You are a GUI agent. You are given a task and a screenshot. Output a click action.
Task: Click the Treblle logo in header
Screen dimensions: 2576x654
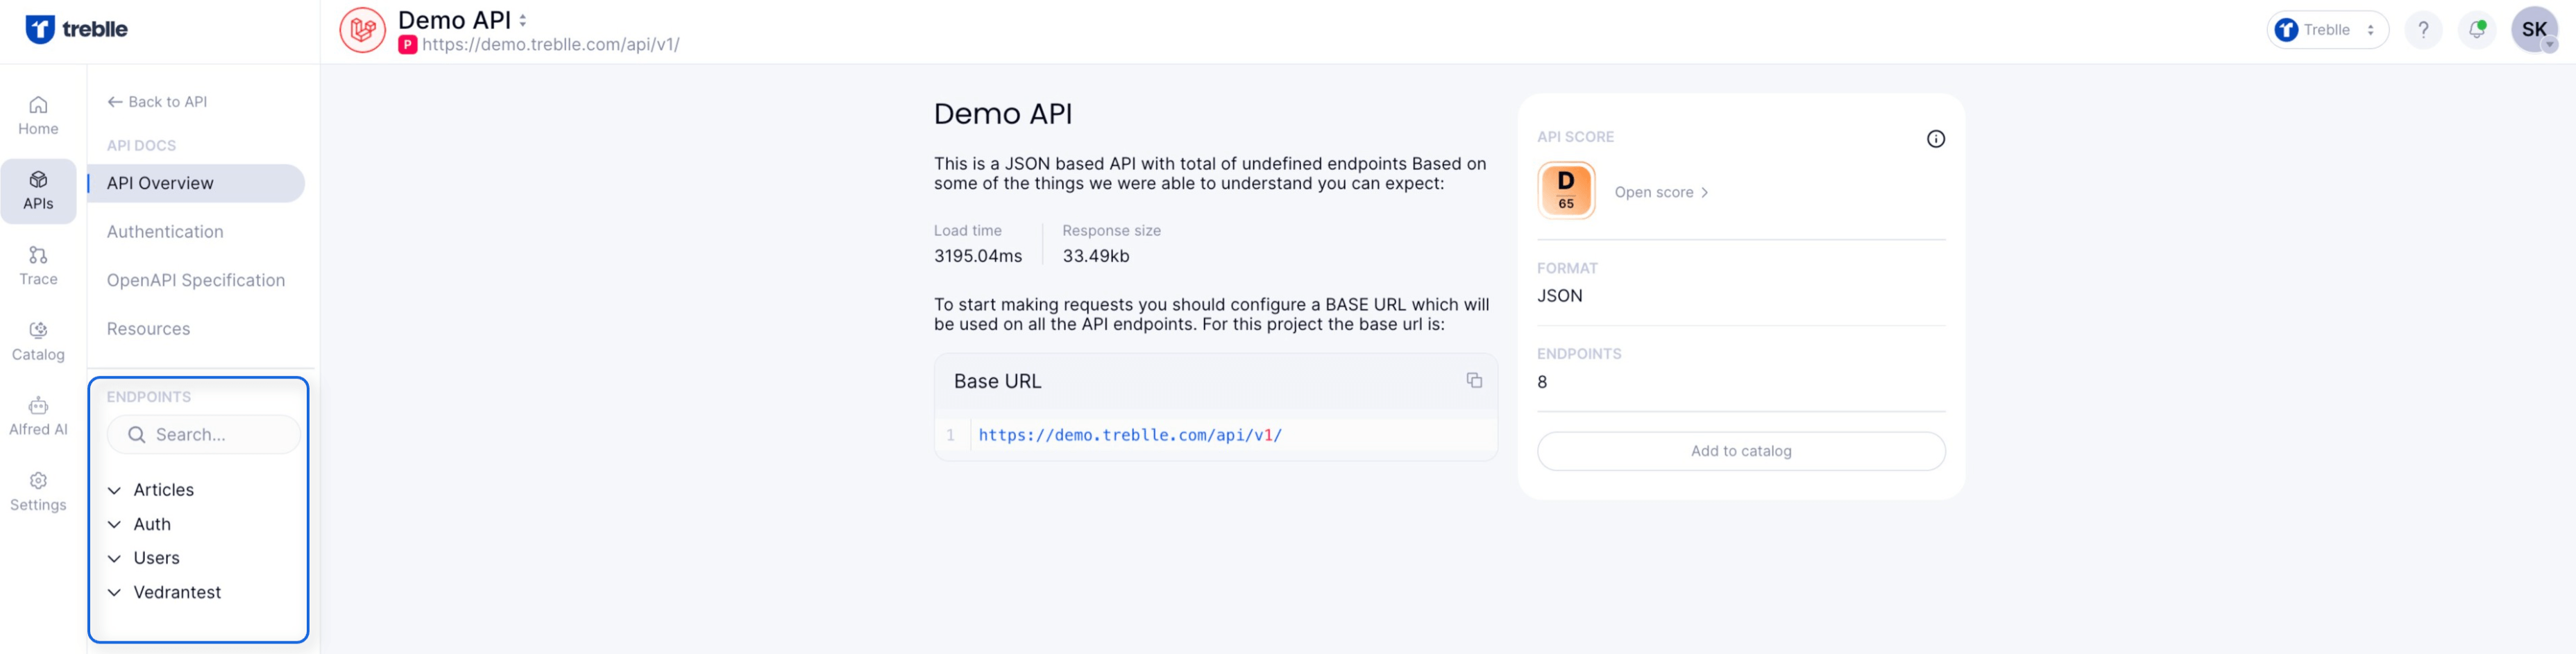click(x=76, y=29)
